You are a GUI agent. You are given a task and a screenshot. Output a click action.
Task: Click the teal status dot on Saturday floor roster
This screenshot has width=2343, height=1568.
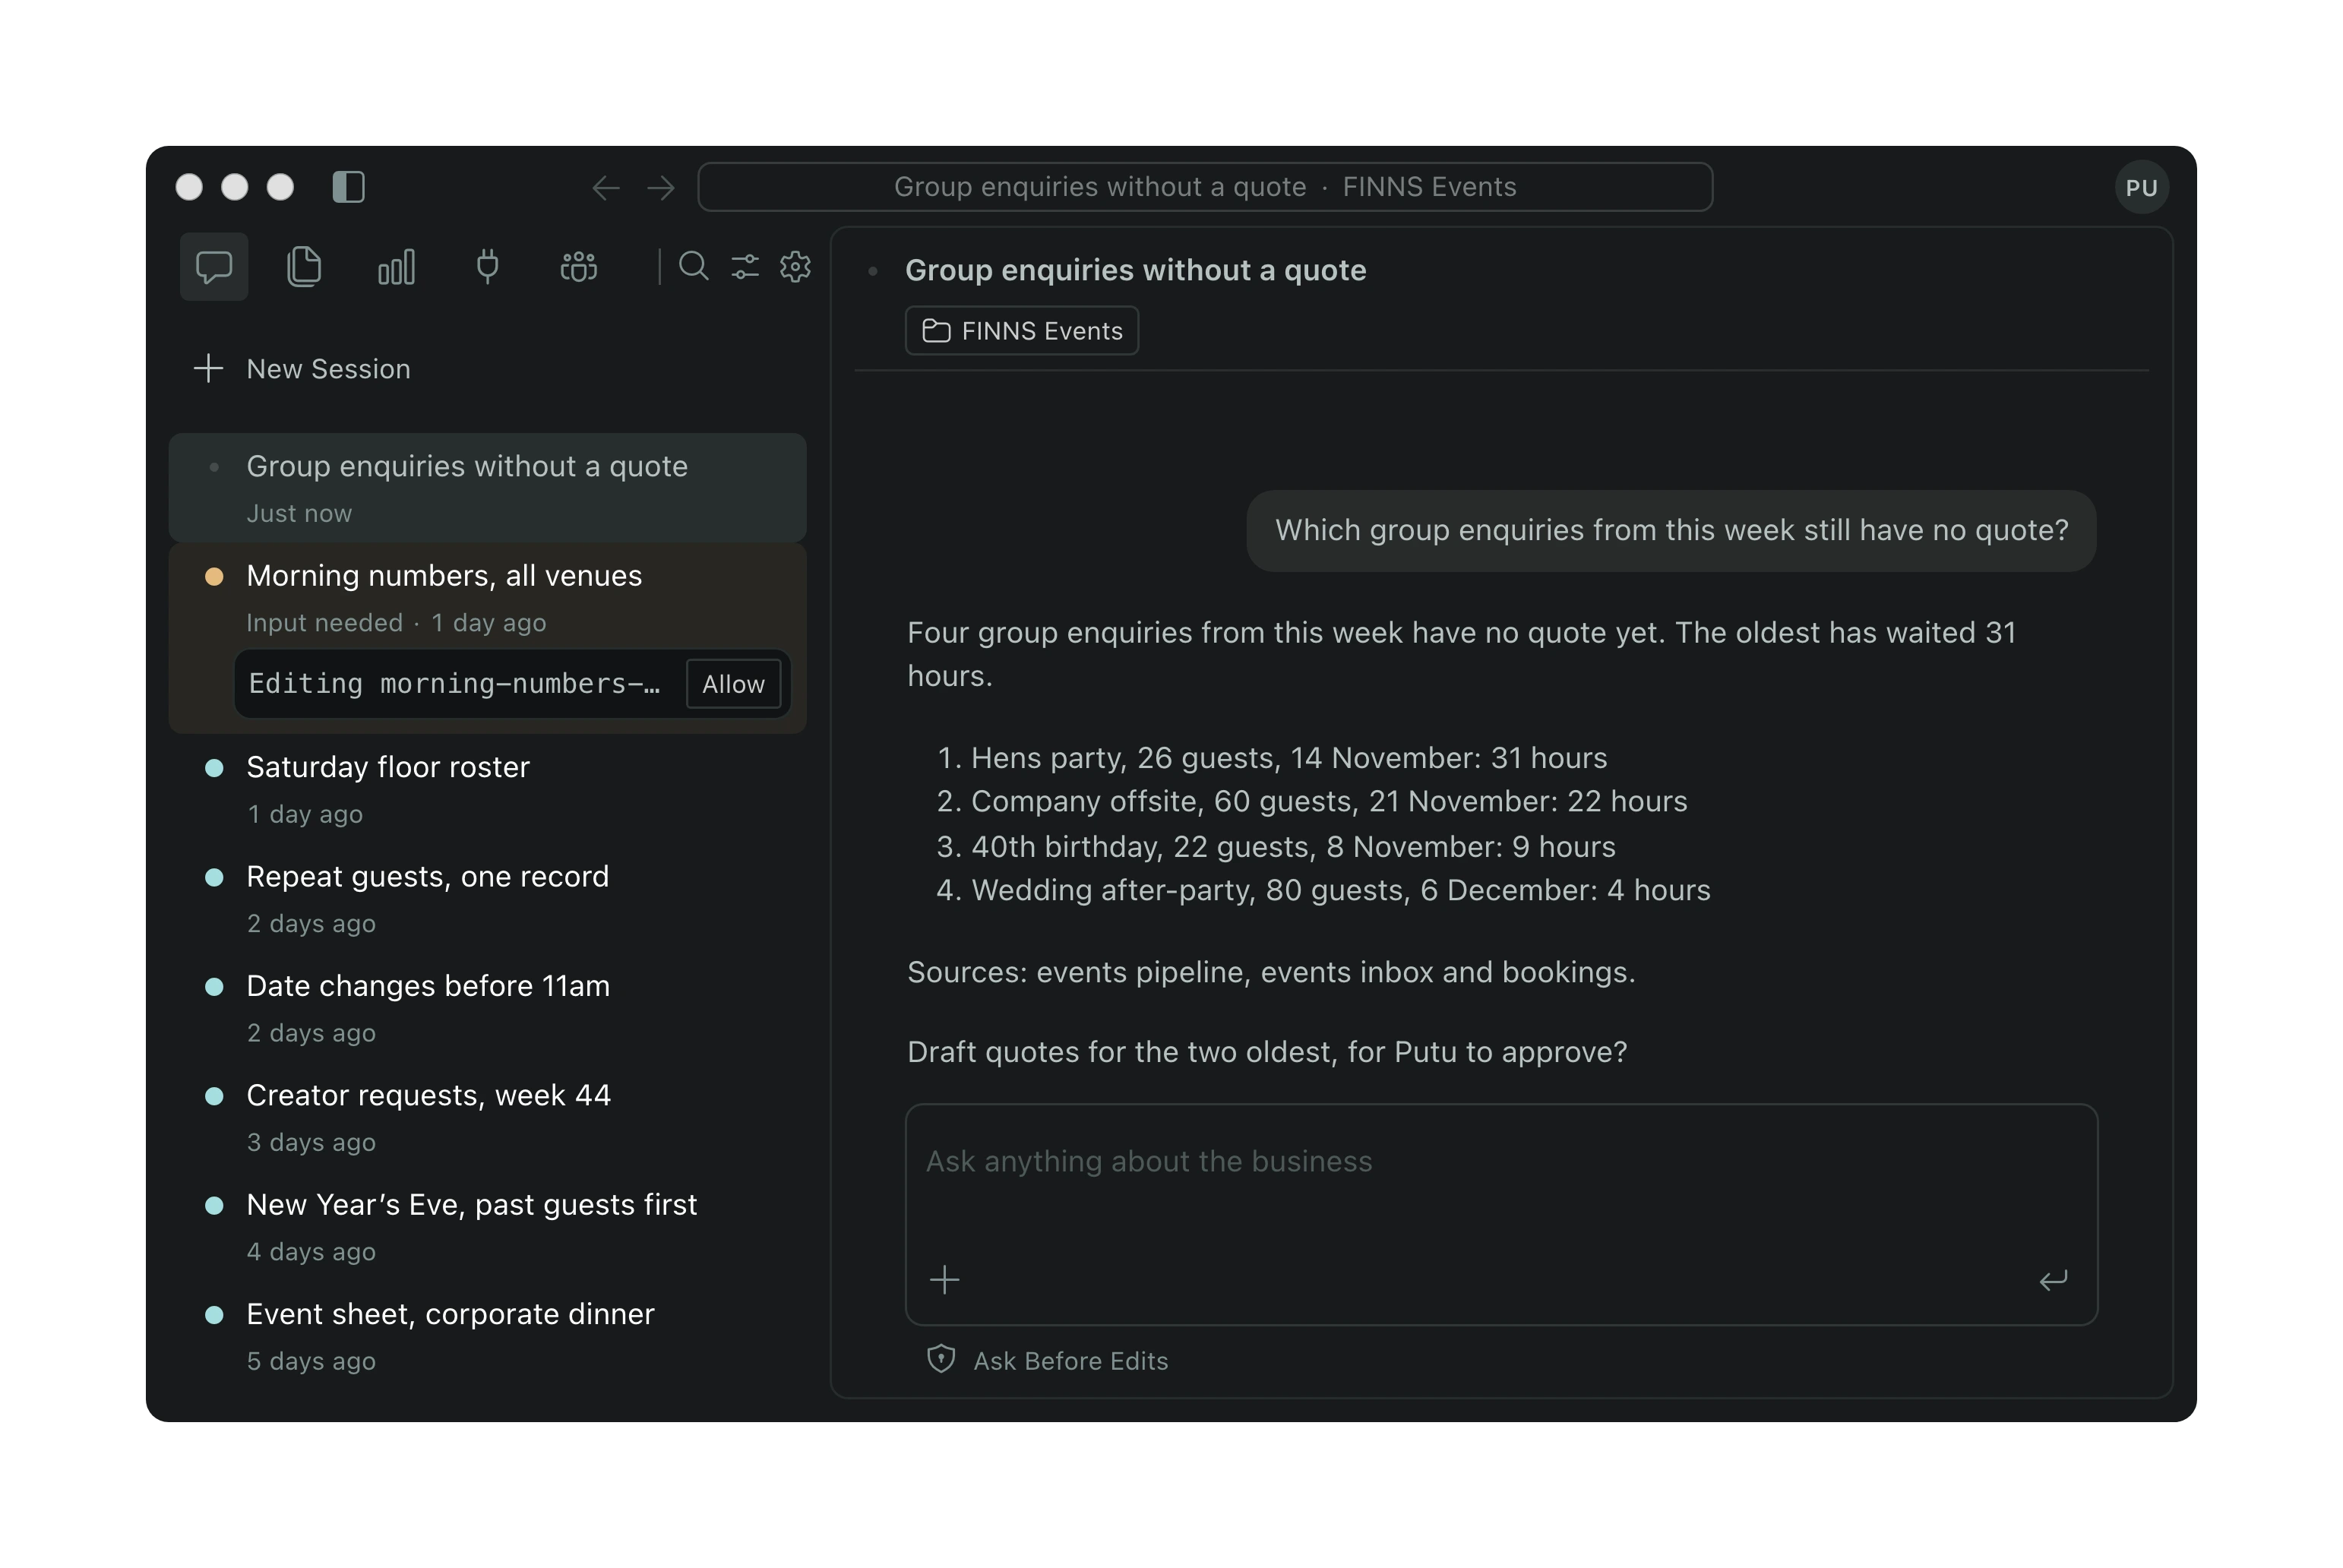point(214,767)
